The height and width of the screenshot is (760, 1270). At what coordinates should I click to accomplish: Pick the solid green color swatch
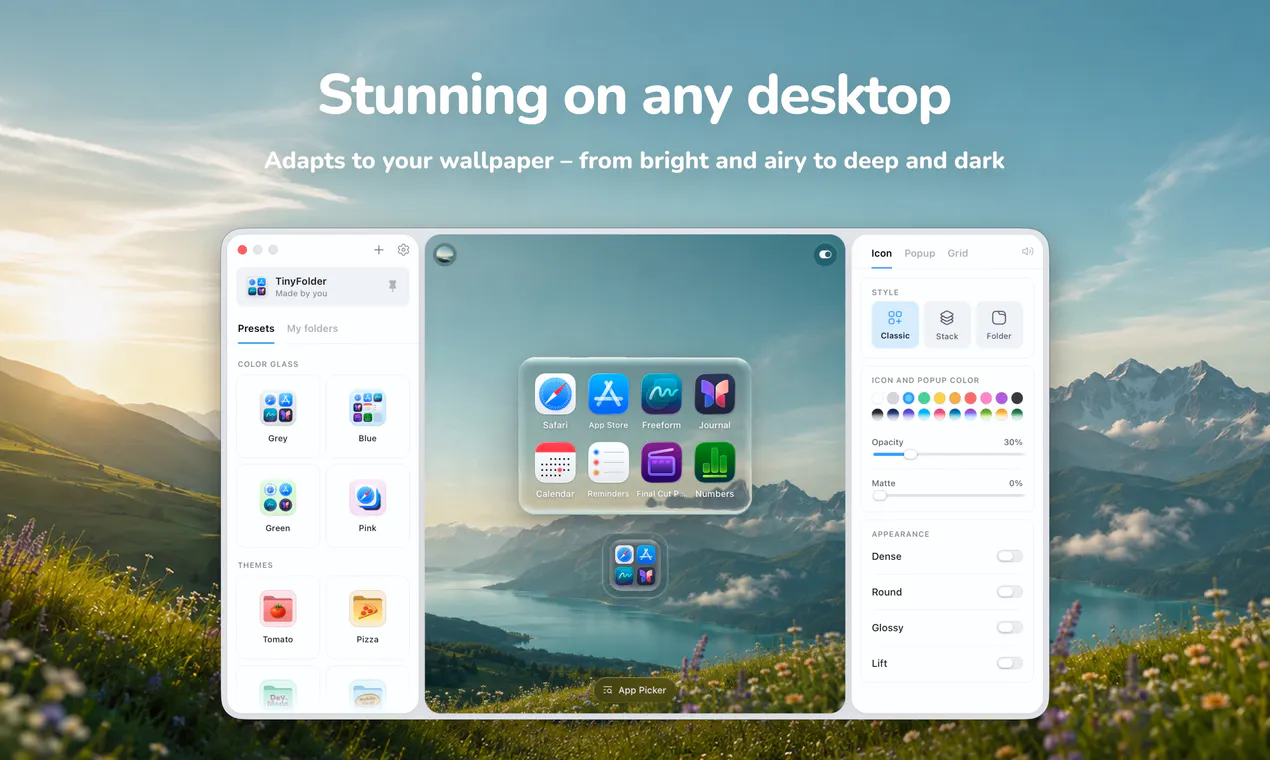(x=924, y=398)
